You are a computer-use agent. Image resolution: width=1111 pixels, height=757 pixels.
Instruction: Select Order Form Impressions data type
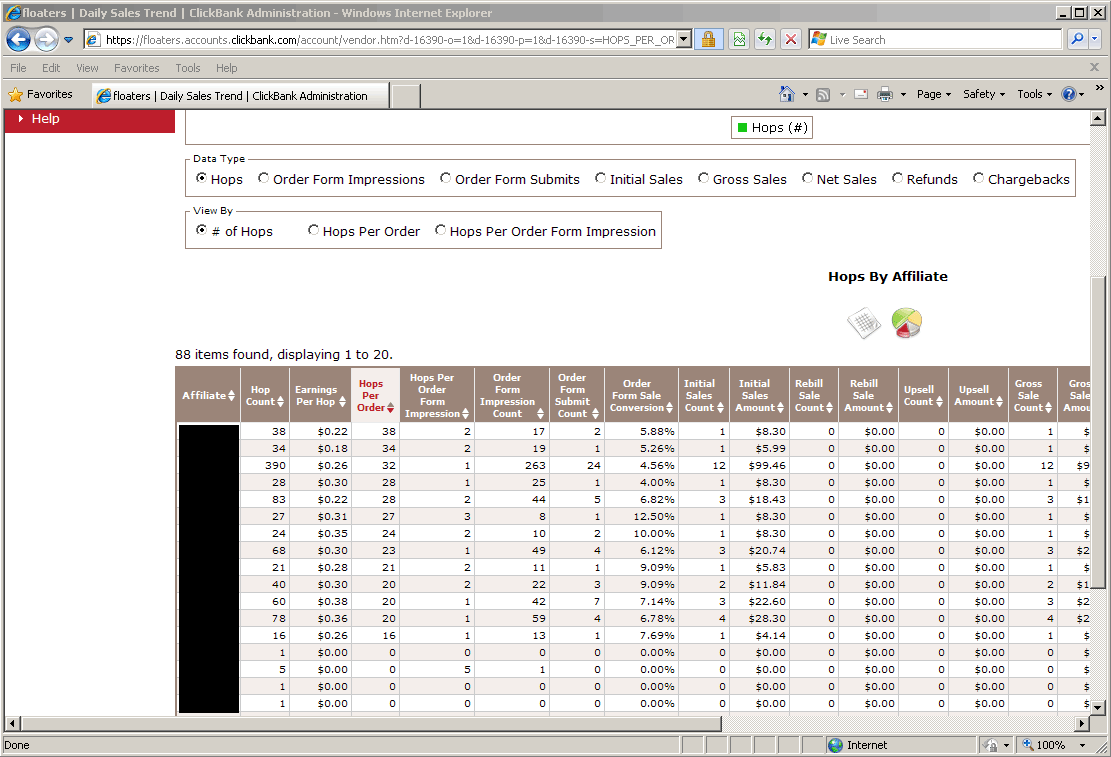click(x=264, y=178)
